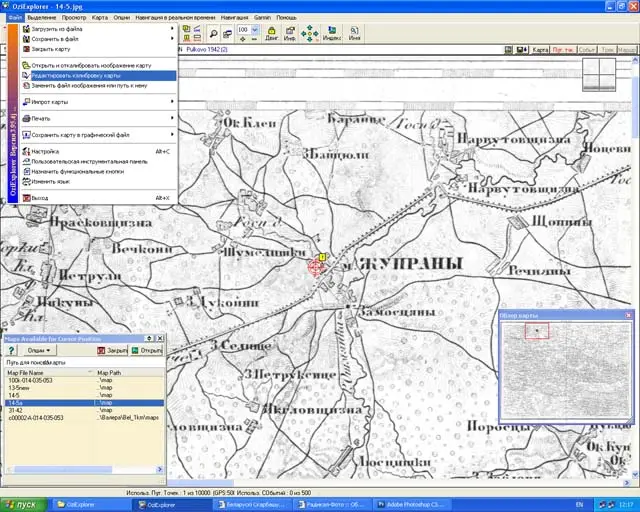Choose Пользовательская инструментальная панель item
The width and height of the screenshot is (640, 512).
click(98, 162)
